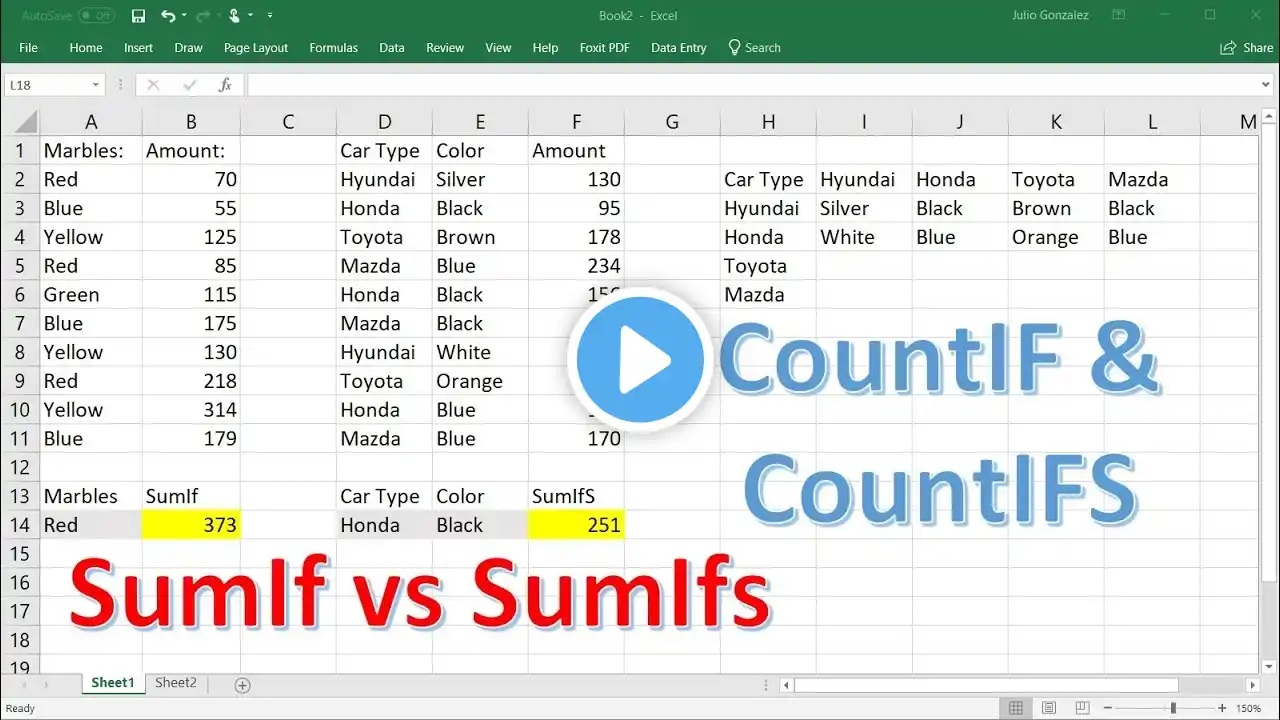Click into the formula bar input
The width and height of the screenshot is (1280, 720).
tap(751, 85)
